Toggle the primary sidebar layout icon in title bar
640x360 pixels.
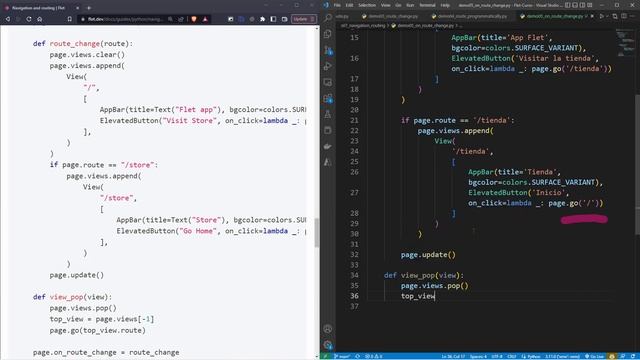[568, 5]
